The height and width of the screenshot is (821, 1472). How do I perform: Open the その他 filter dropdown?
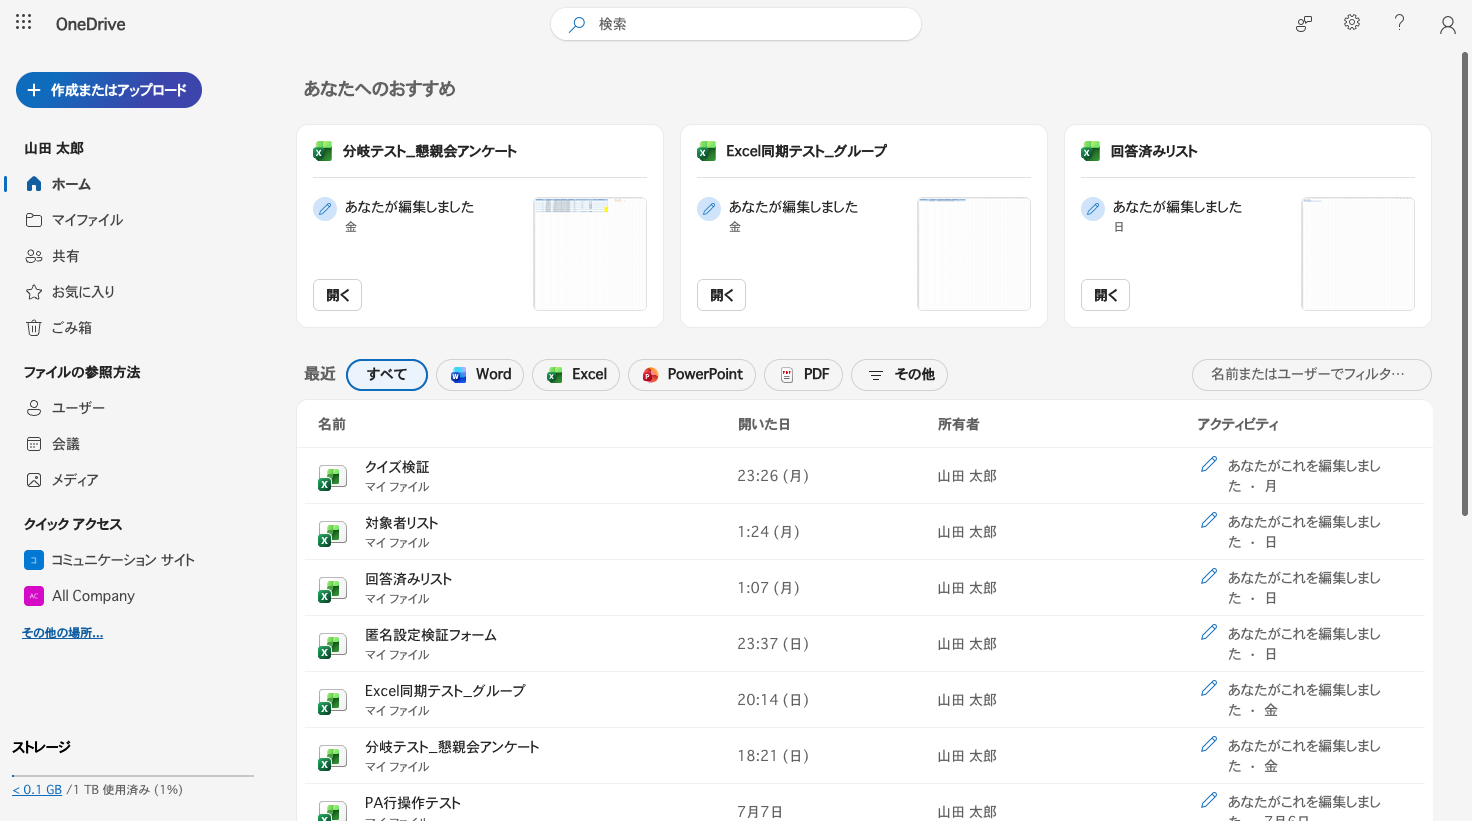(x=900, y=375)
